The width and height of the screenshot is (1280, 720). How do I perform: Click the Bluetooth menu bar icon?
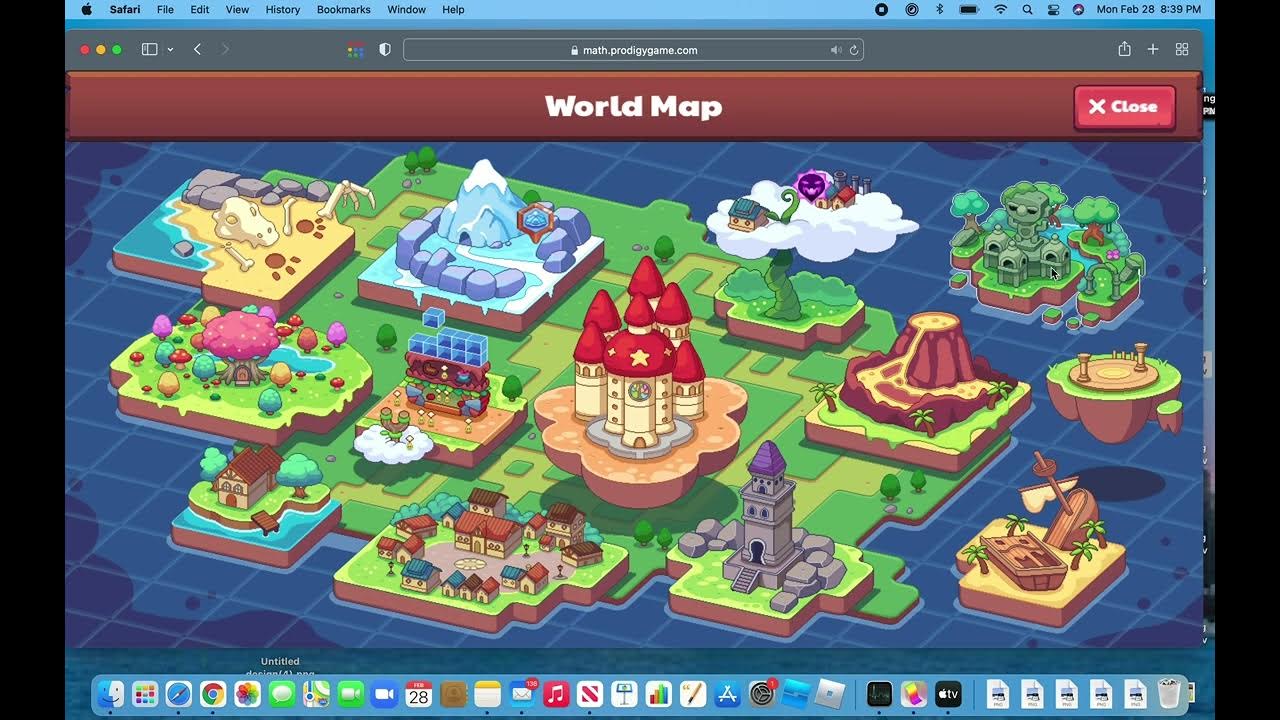click(939, 9)
